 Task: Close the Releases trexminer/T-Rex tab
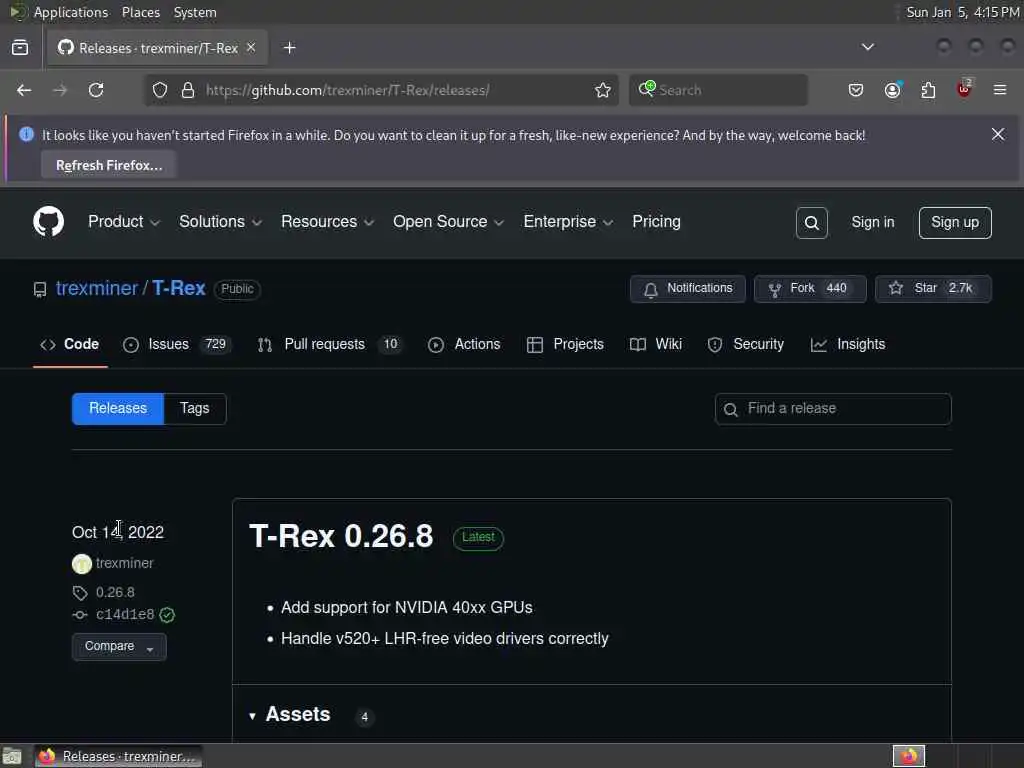tap(251, 48)
